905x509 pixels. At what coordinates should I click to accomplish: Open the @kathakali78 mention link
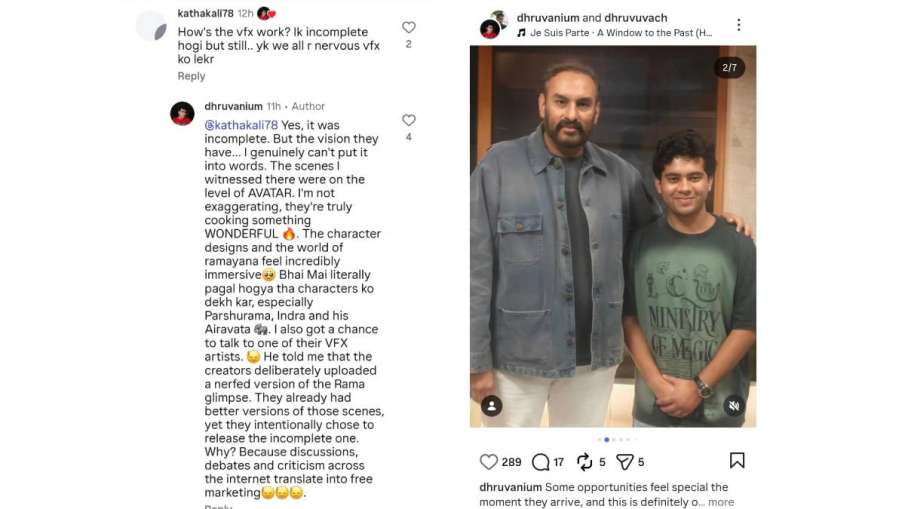241,125
